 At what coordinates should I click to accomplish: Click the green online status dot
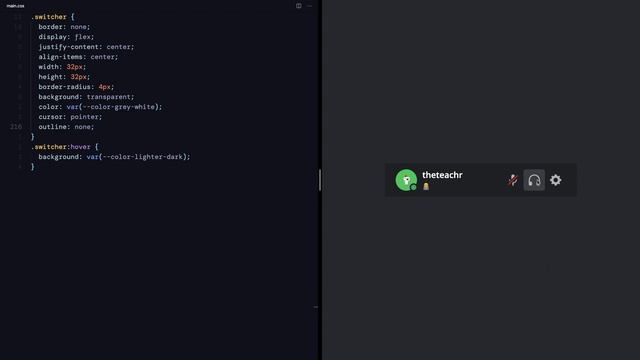tap(413, 187)
